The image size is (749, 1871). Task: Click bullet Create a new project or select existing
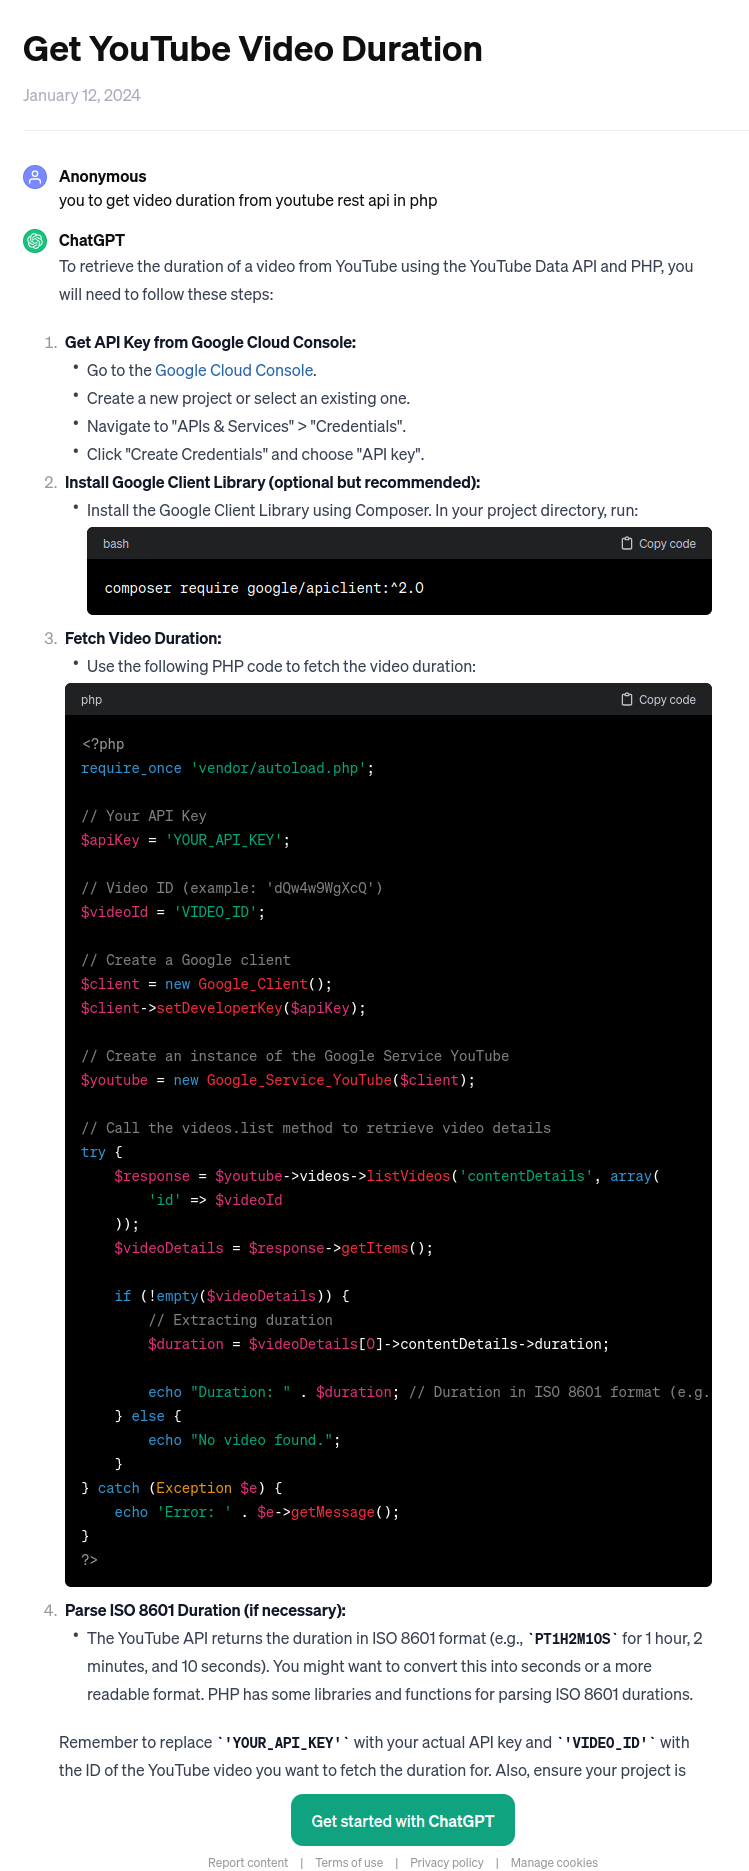[248, 398]
